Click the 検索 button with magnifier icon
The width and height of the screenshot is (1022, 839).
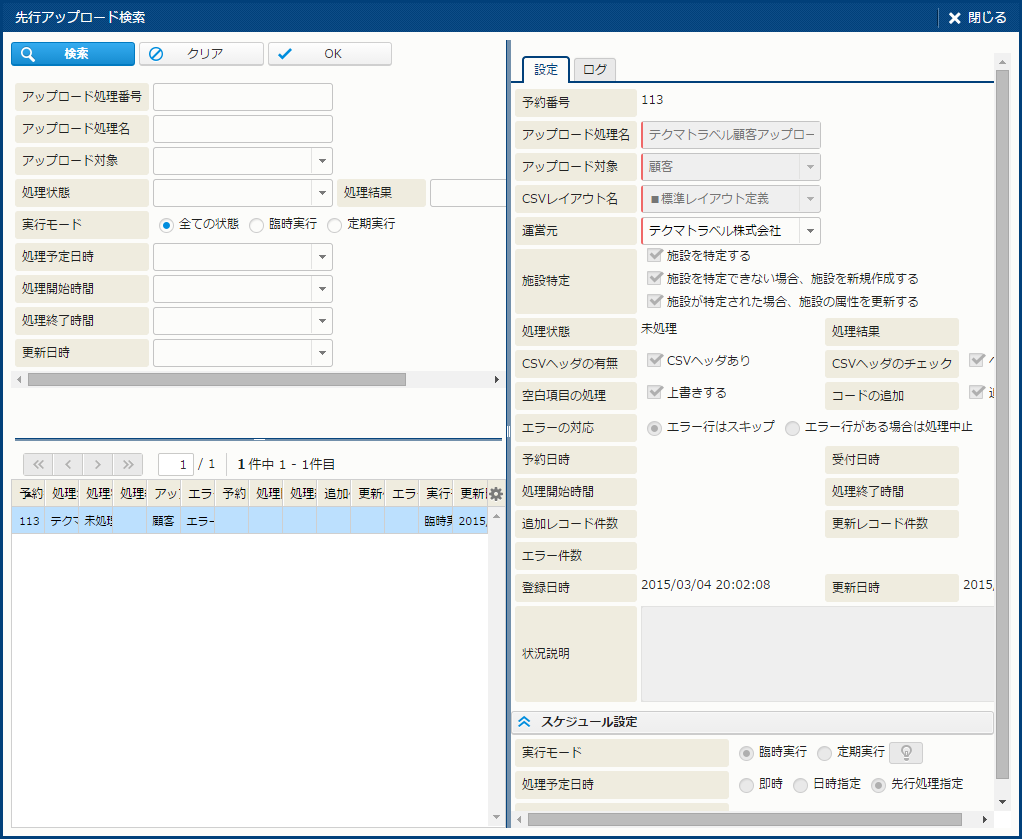coord(73,54)
